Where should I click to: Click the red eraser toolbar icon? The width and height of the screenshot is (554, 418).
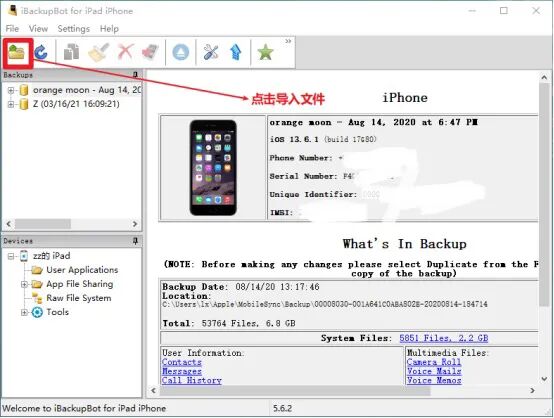click(151, 52)
